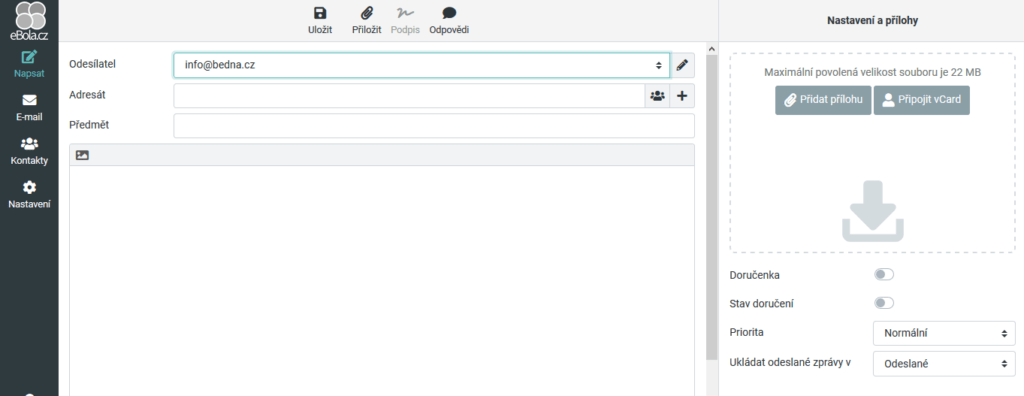
Task: Click plus icon beside Adresát field
Action: [x=682, y=96]
